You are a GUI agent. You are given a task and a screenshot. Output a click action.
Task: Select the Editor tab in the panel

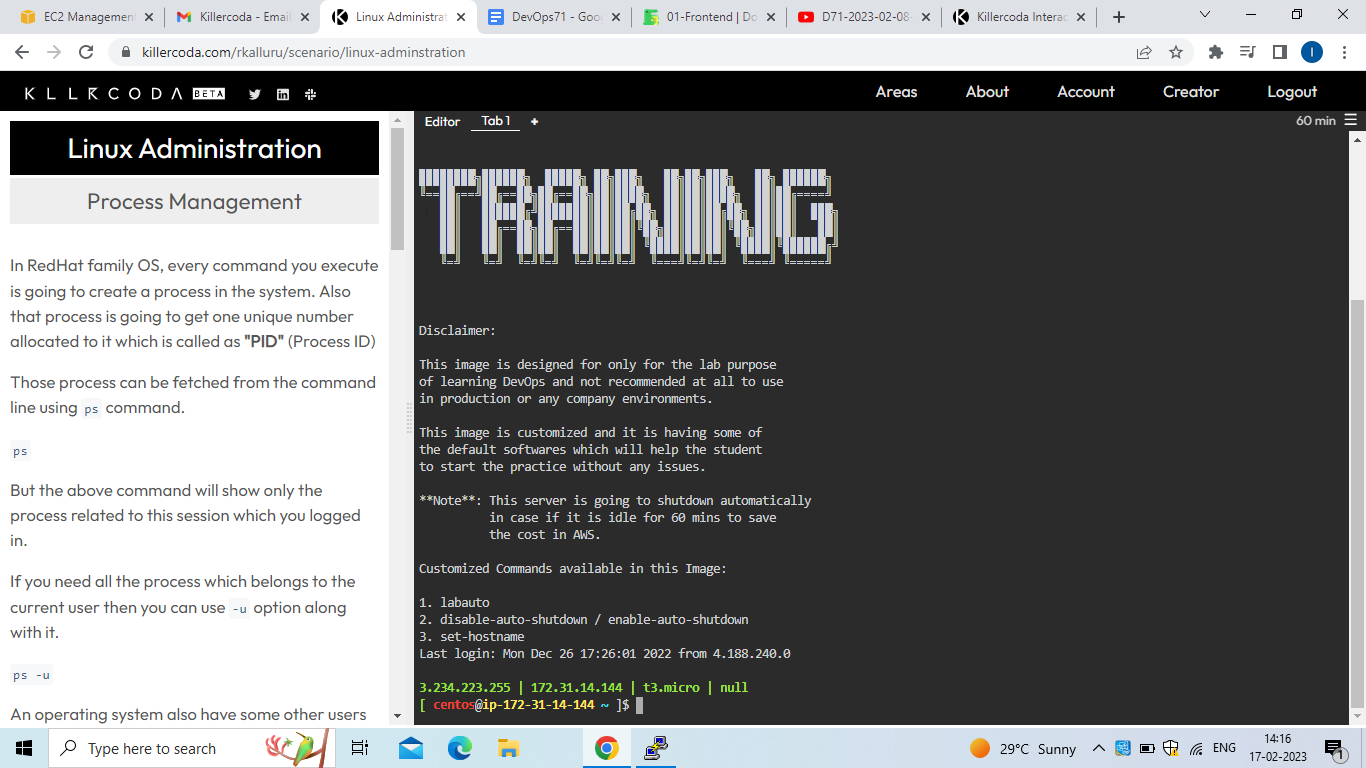point(442,121)
